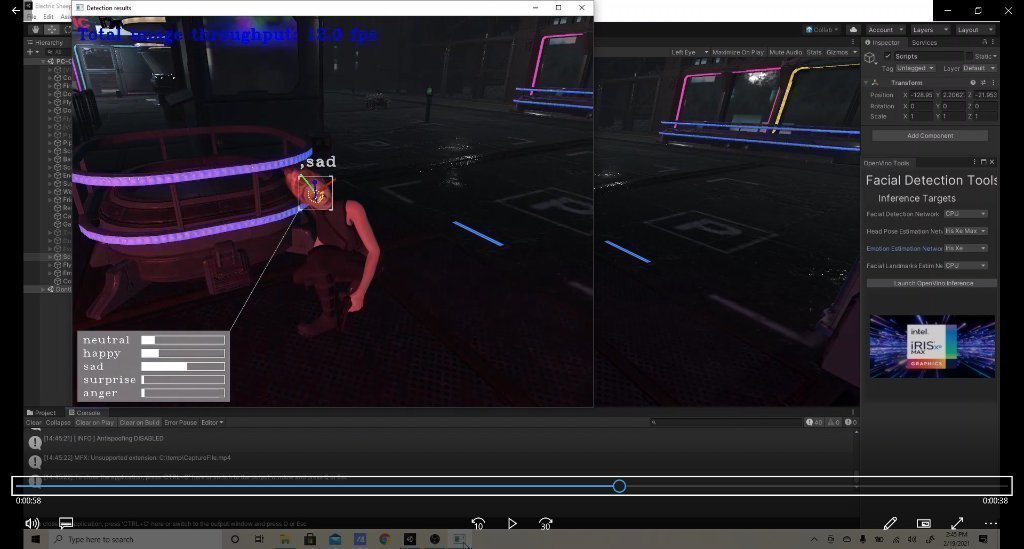This screenshot has width=1024, height=549.
Task: Open the player's more options ellipsis
Action: (991, 524)
